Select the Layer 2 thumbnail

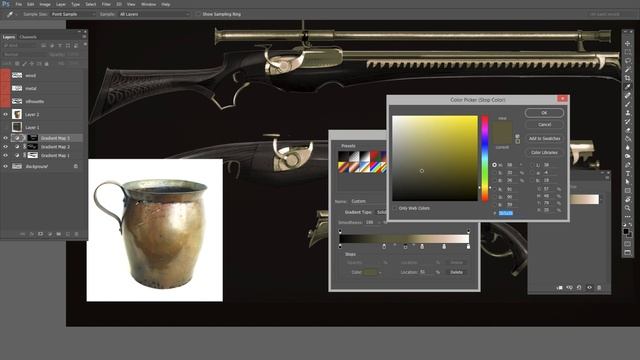pyautogui.click(x=17, y=114)
